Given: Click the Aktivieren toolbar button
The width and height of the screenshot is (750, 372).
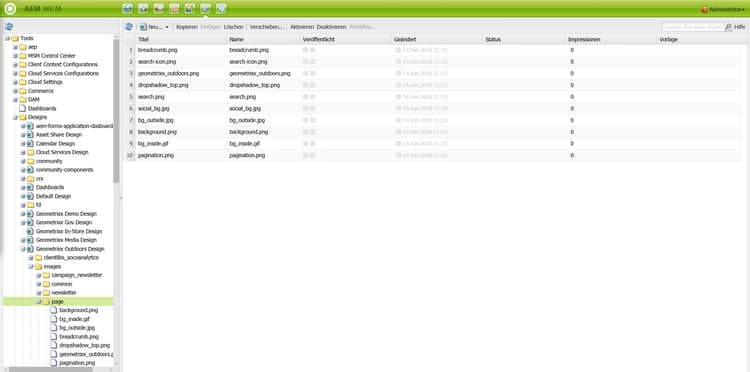Looking at the screenshot, I should (x=302, y=27).
